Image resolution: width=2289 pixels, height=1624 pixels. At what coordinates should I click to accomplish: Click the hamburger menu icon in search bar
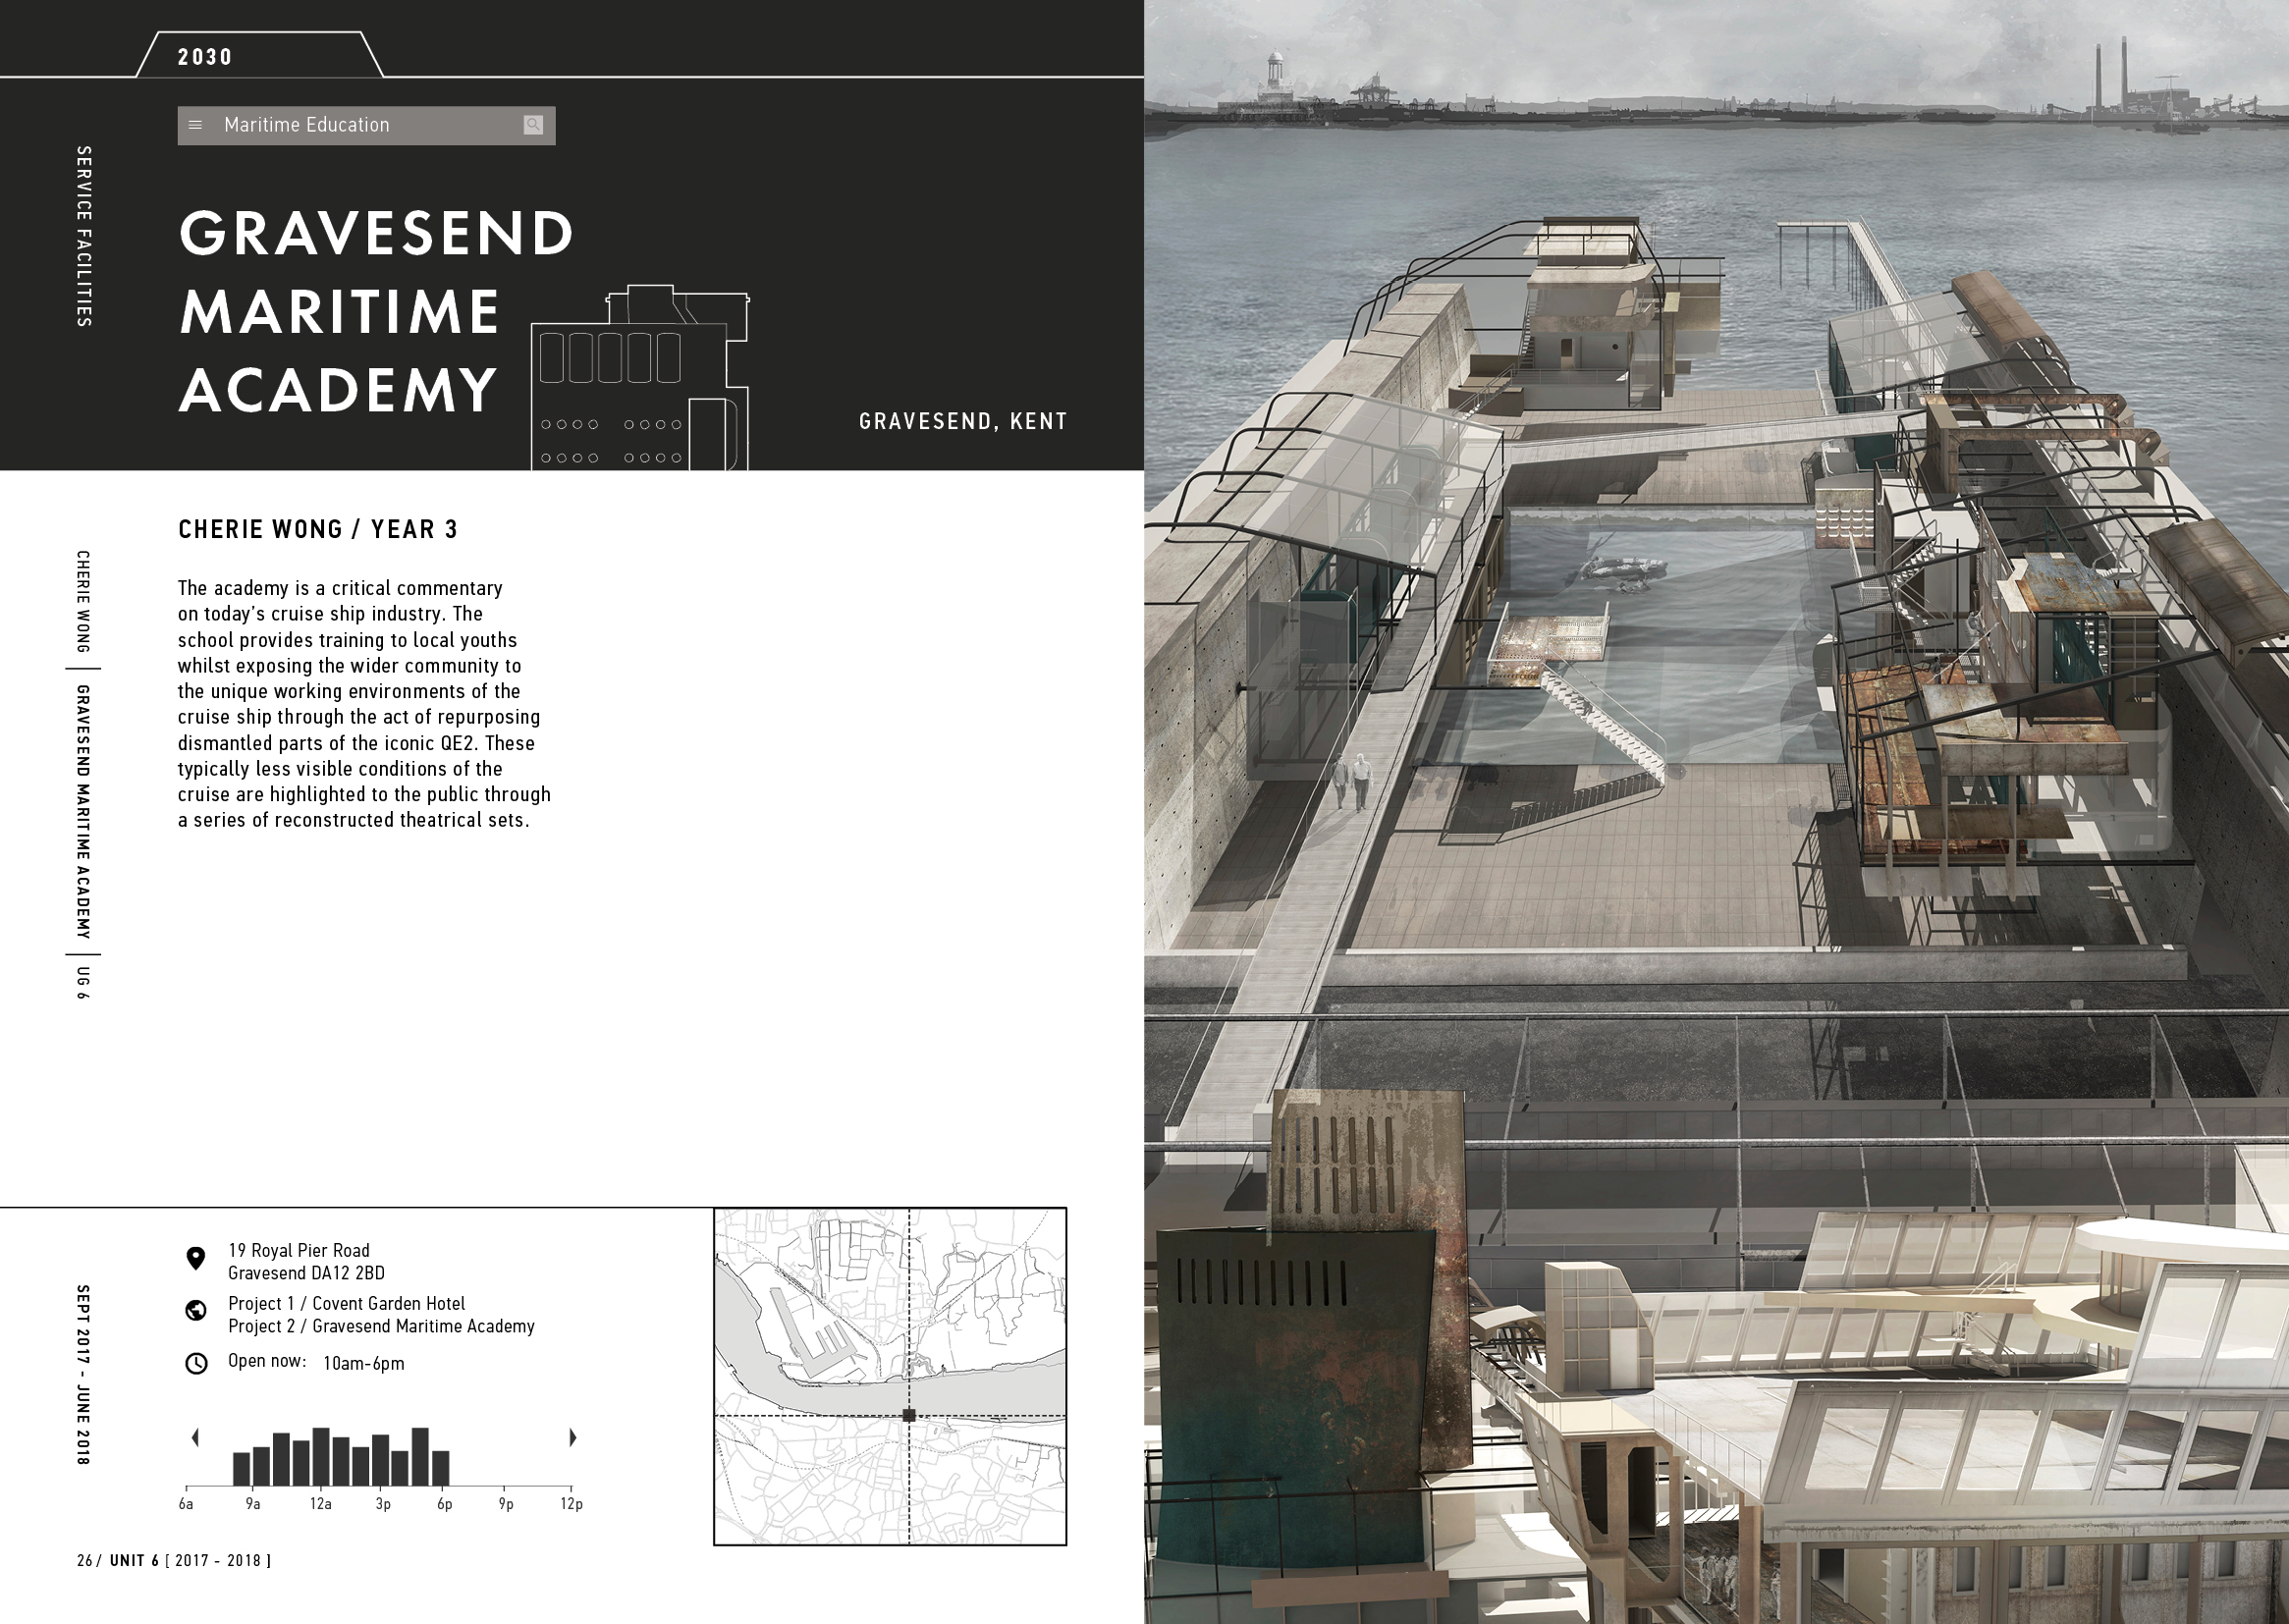(x=196, y=125)
